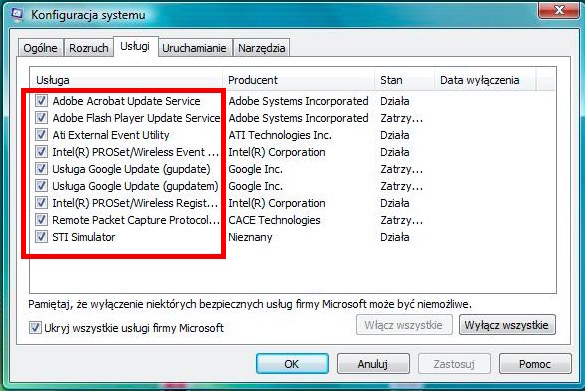585x391 pixels.
Task: Click the OK button
Action: tap(292, 363)
